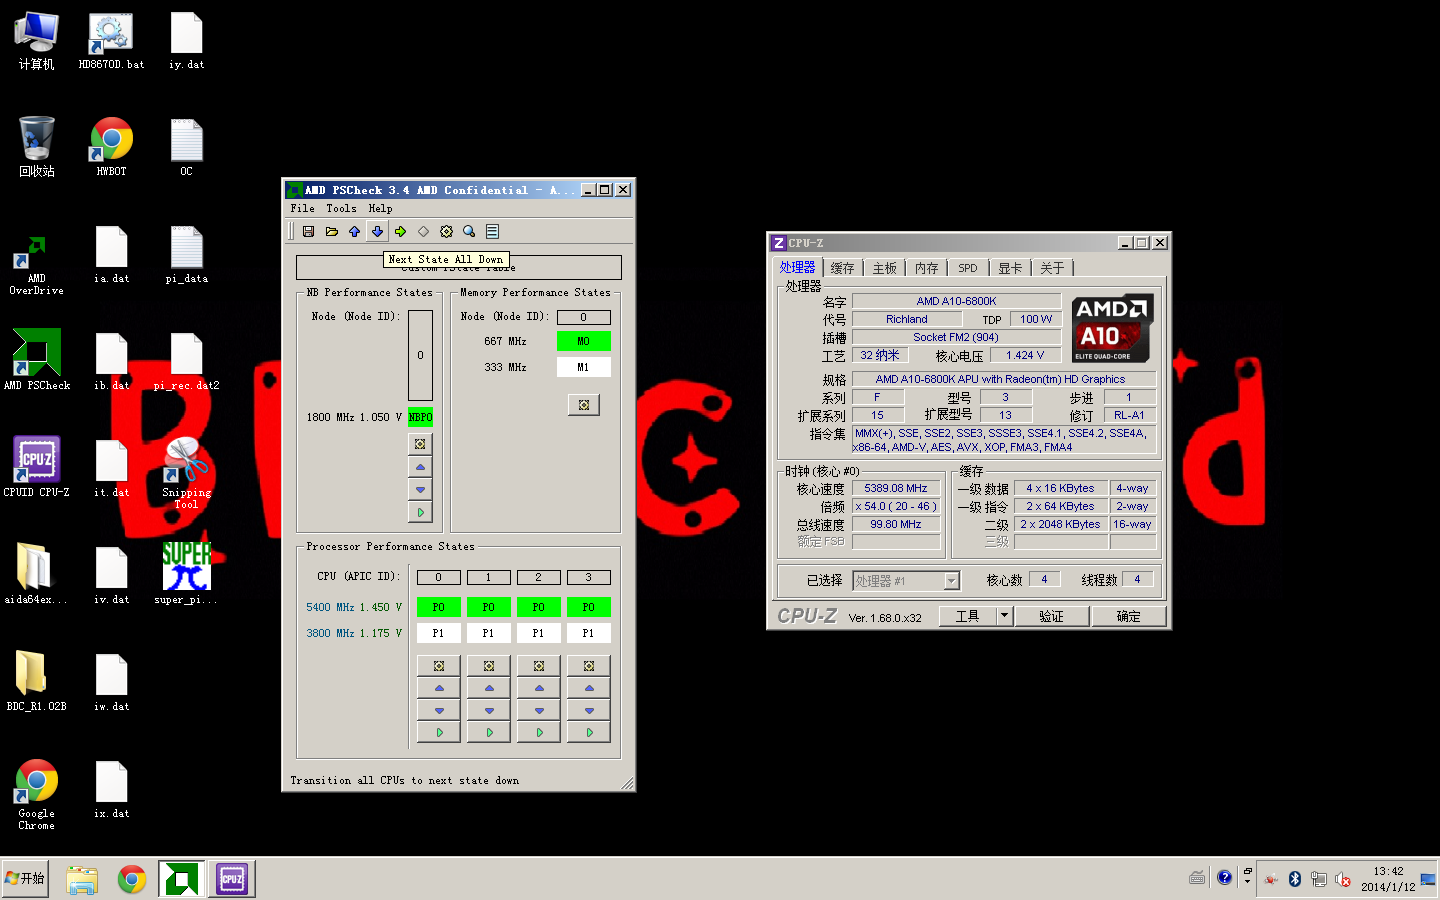Open the File menu in PSCheck
Viewport: 1440px width, 900px height.
(x=302, y=209)
